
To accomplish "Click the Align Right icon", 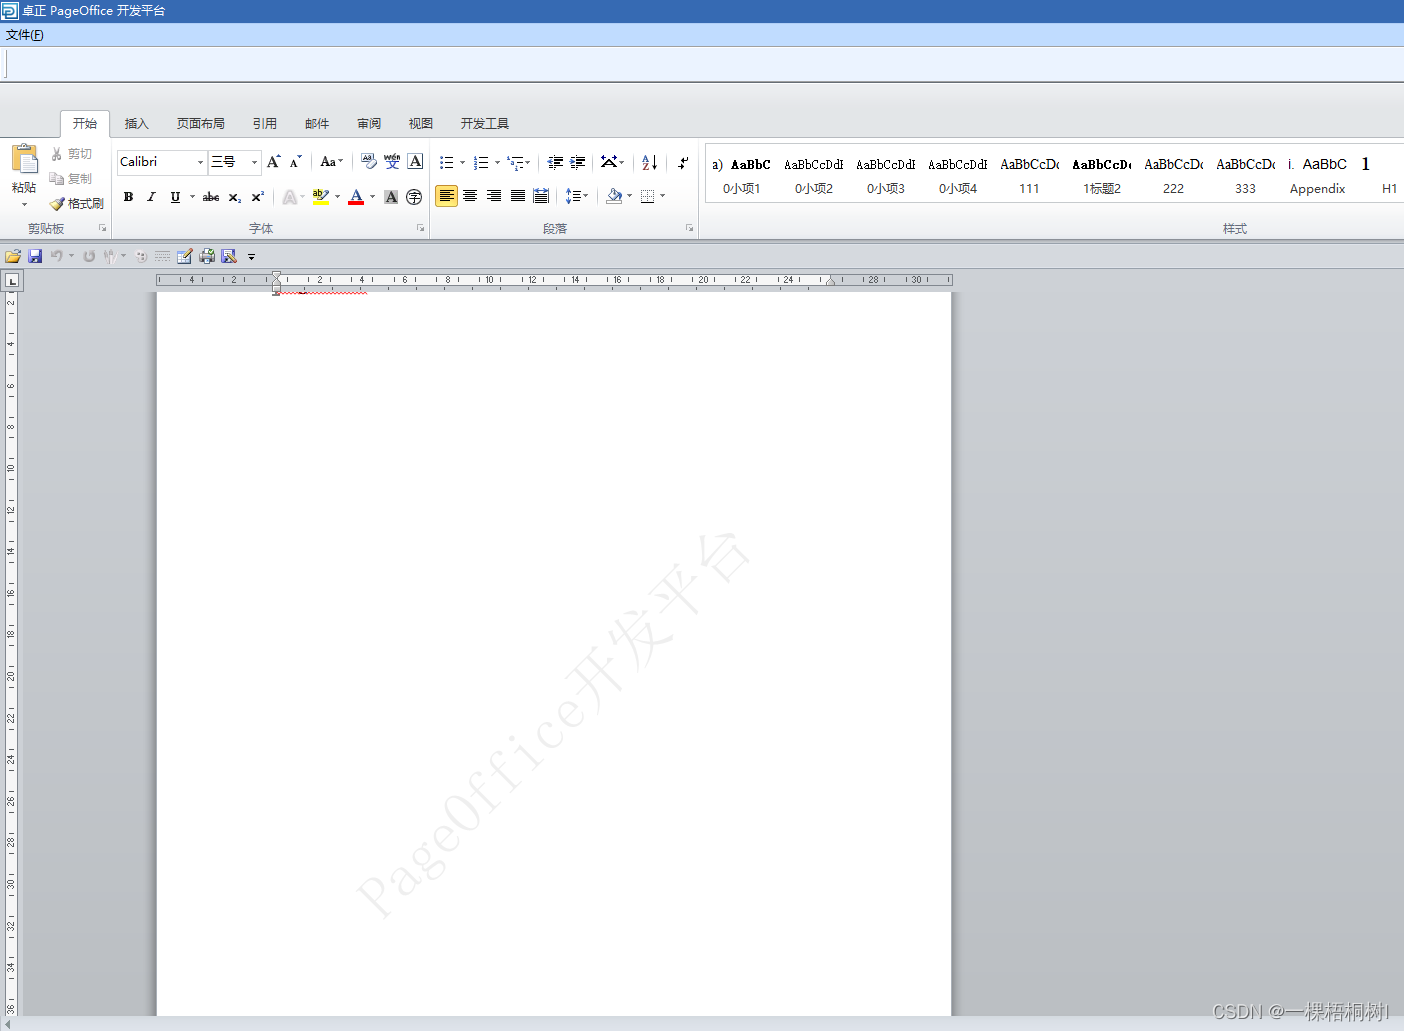I will coord(494,196).
